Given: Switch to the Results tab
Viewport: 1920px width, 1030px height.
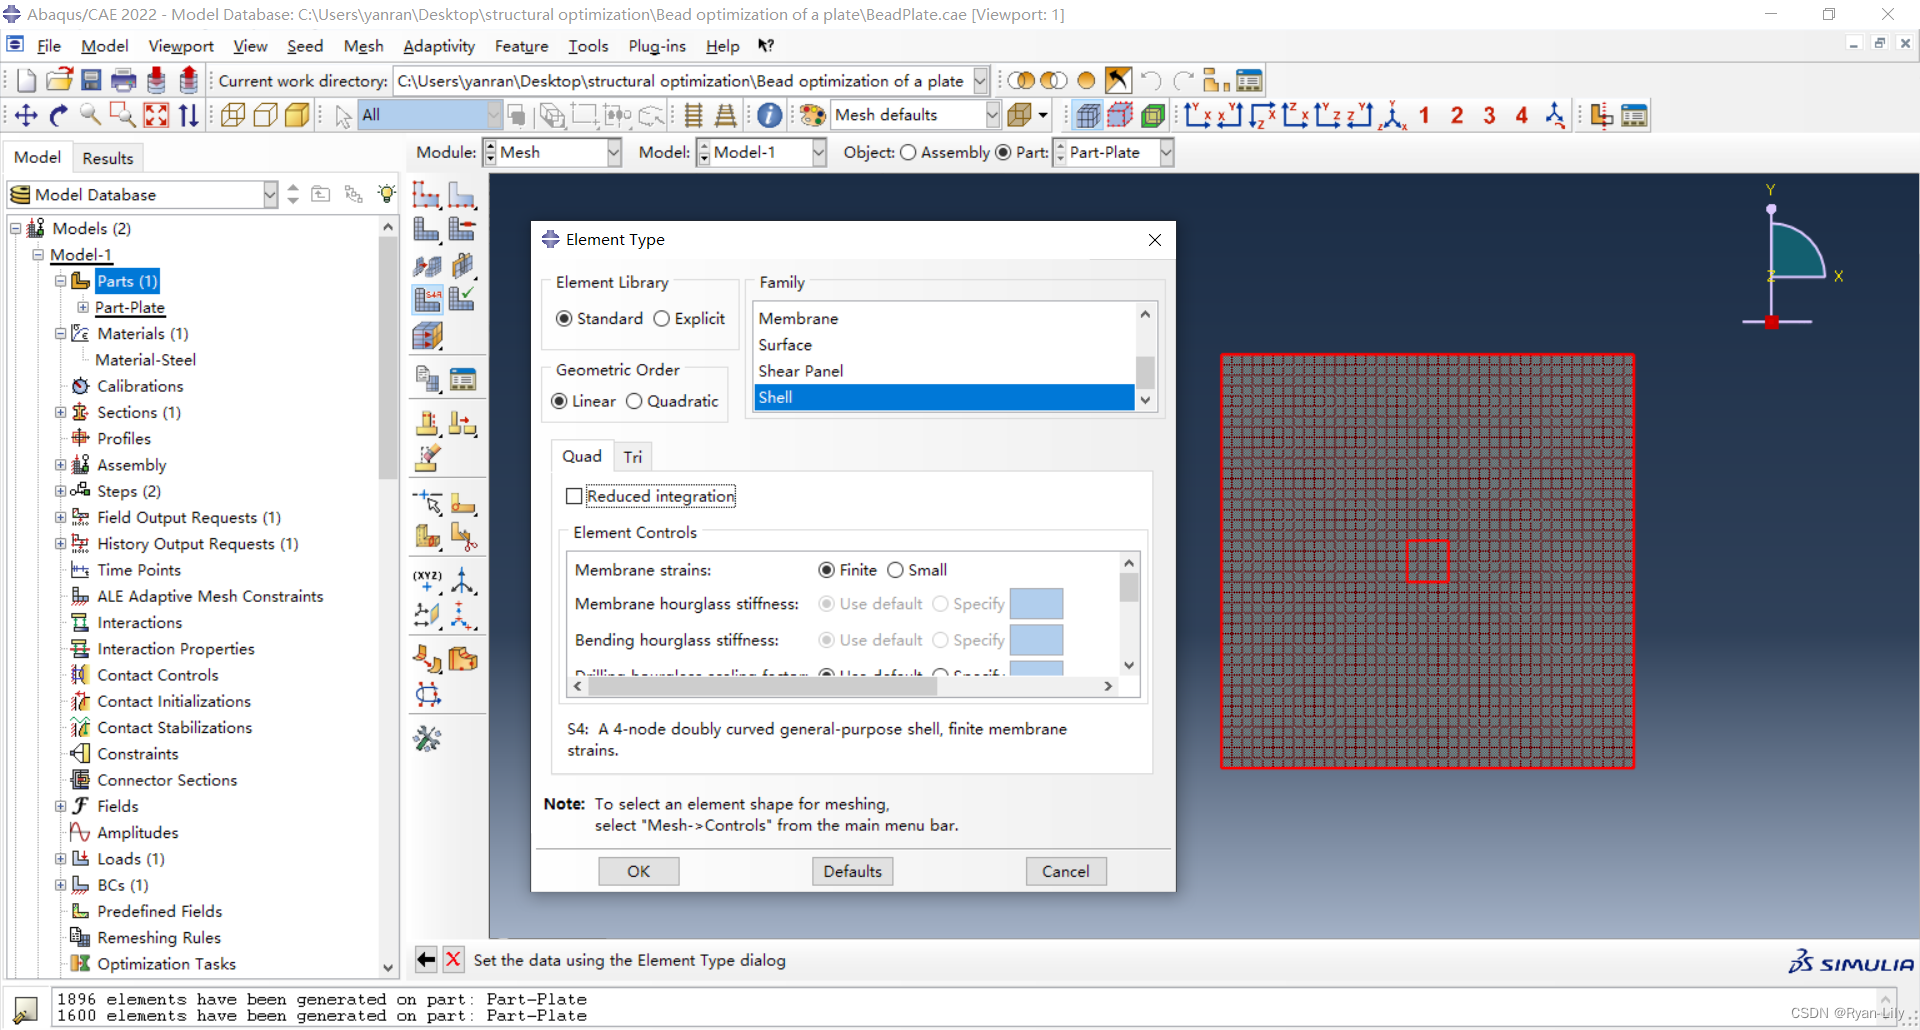Looking at the screenshot, I should 108,158.
